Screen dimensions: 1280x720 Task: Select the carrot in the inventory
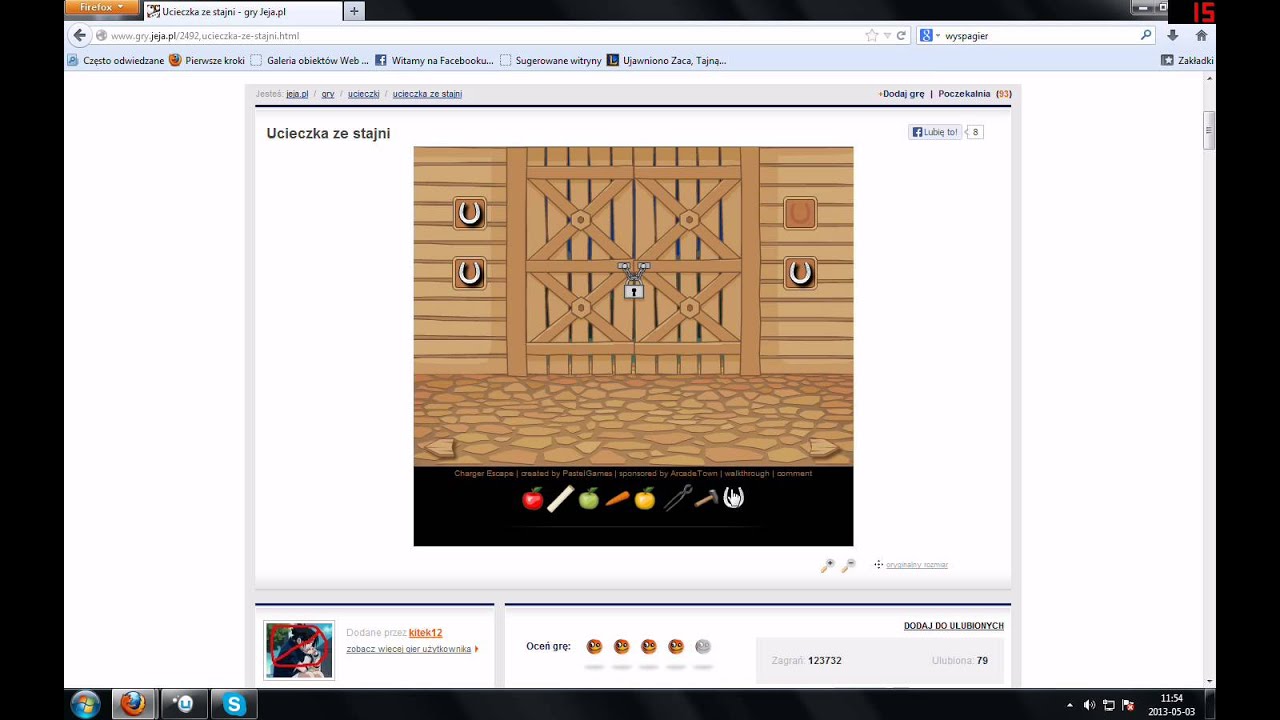617,498
